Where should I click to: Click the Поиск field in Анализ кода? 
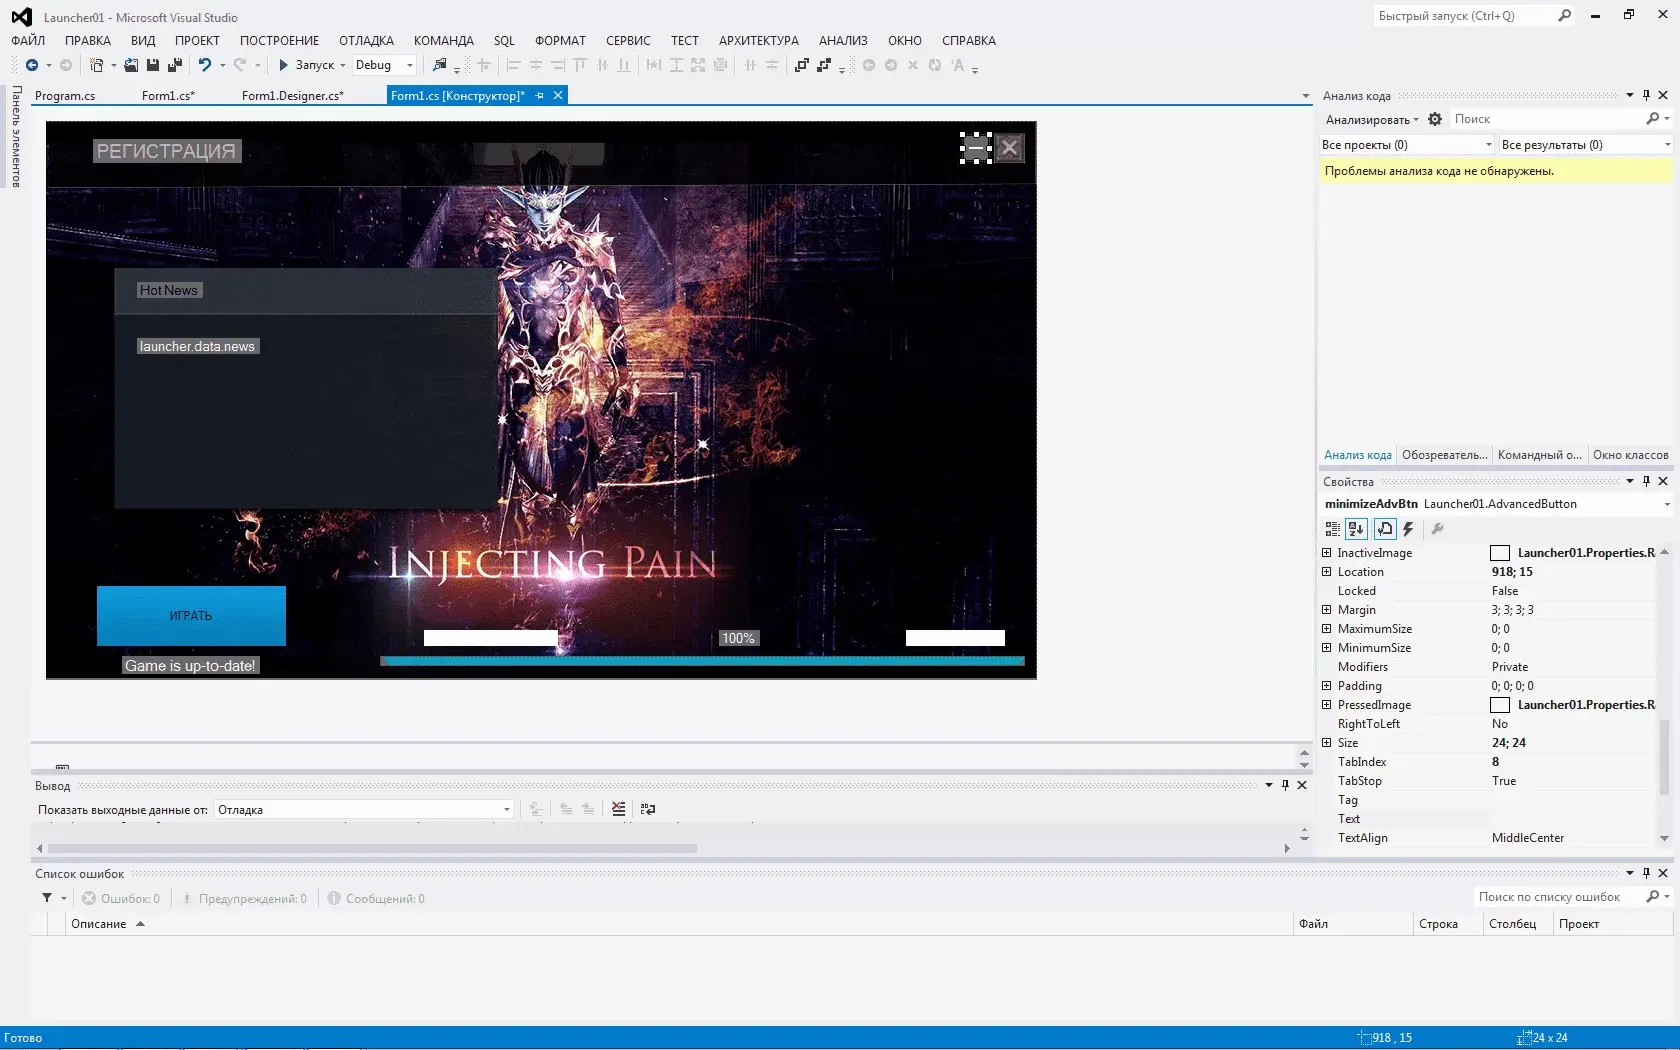1546,119
